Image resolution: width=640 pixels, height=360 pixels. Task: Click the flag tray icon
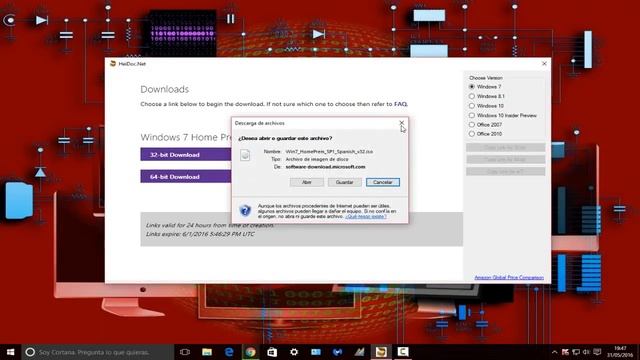coord(565,352)
